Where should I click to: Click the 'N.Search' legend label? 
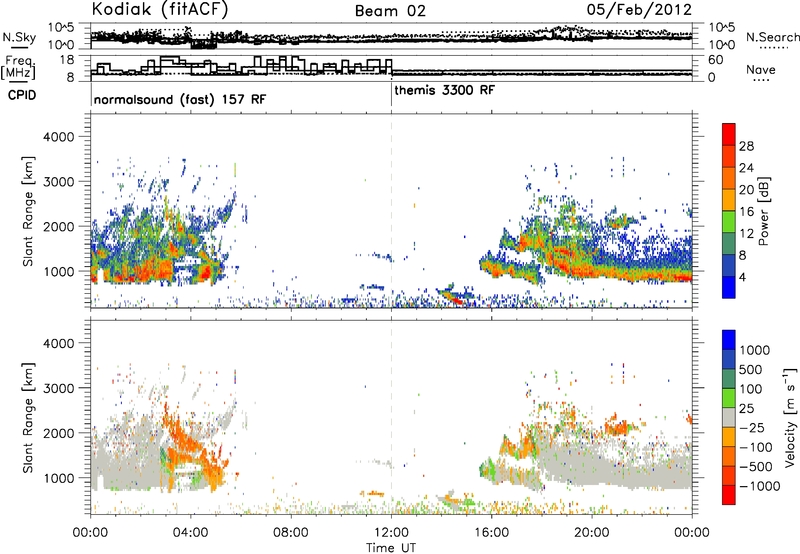tap(772, 37)
